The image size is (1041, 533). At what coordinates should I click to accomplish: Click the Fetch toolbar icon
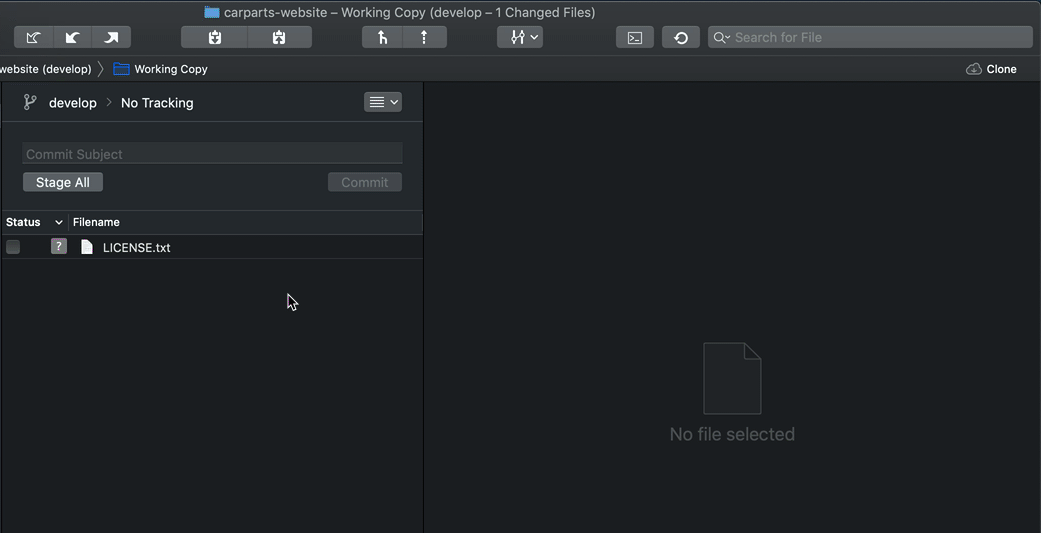(x=33, y=38)
